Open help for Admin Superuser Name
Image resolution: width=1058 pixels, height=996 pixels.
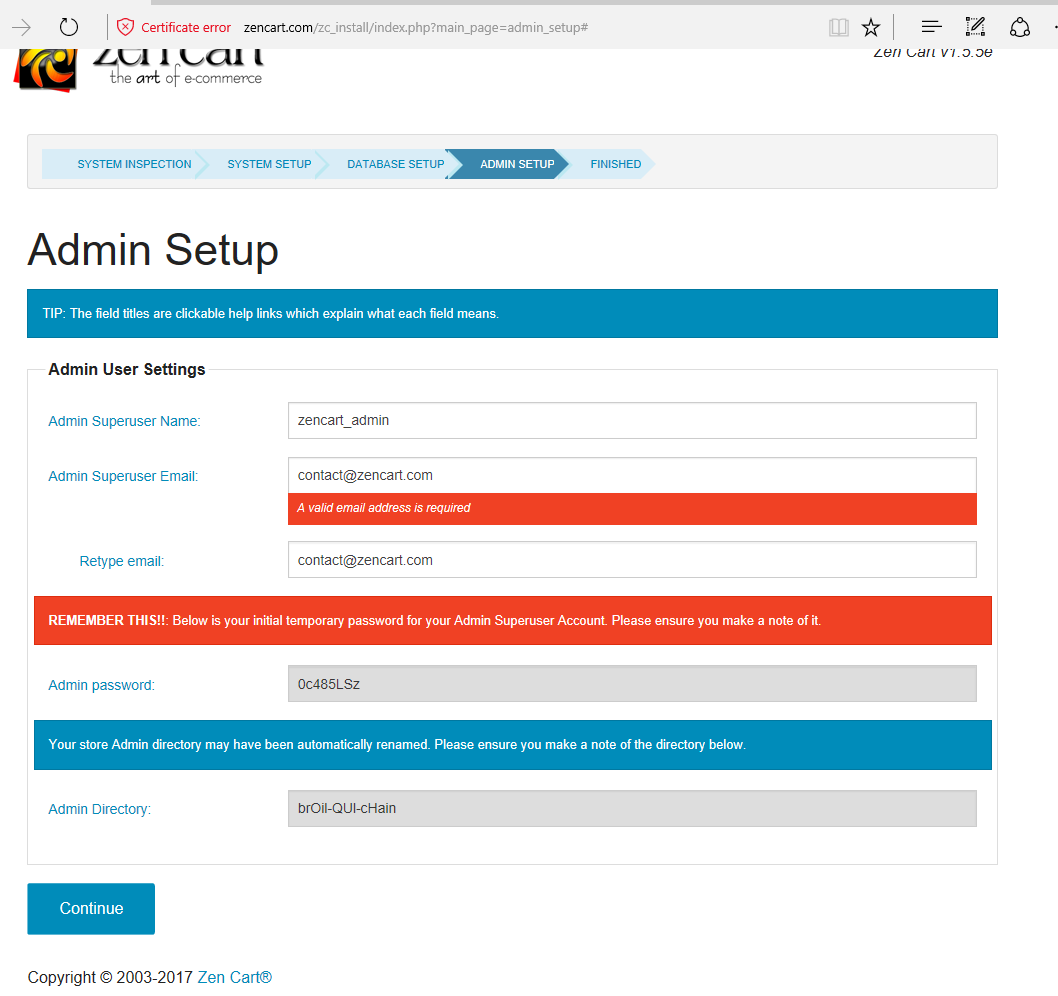(x=124, y=421)
